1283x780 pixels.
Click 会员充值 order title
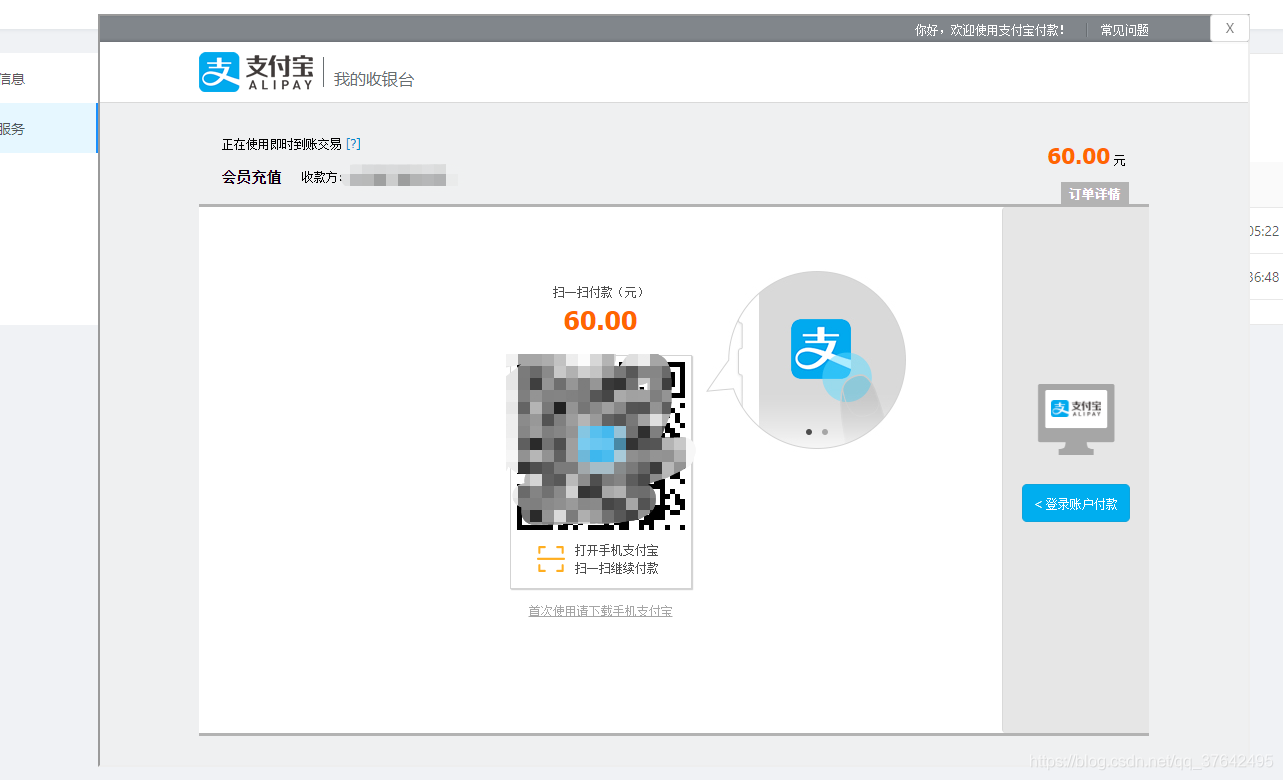point(251,177)
